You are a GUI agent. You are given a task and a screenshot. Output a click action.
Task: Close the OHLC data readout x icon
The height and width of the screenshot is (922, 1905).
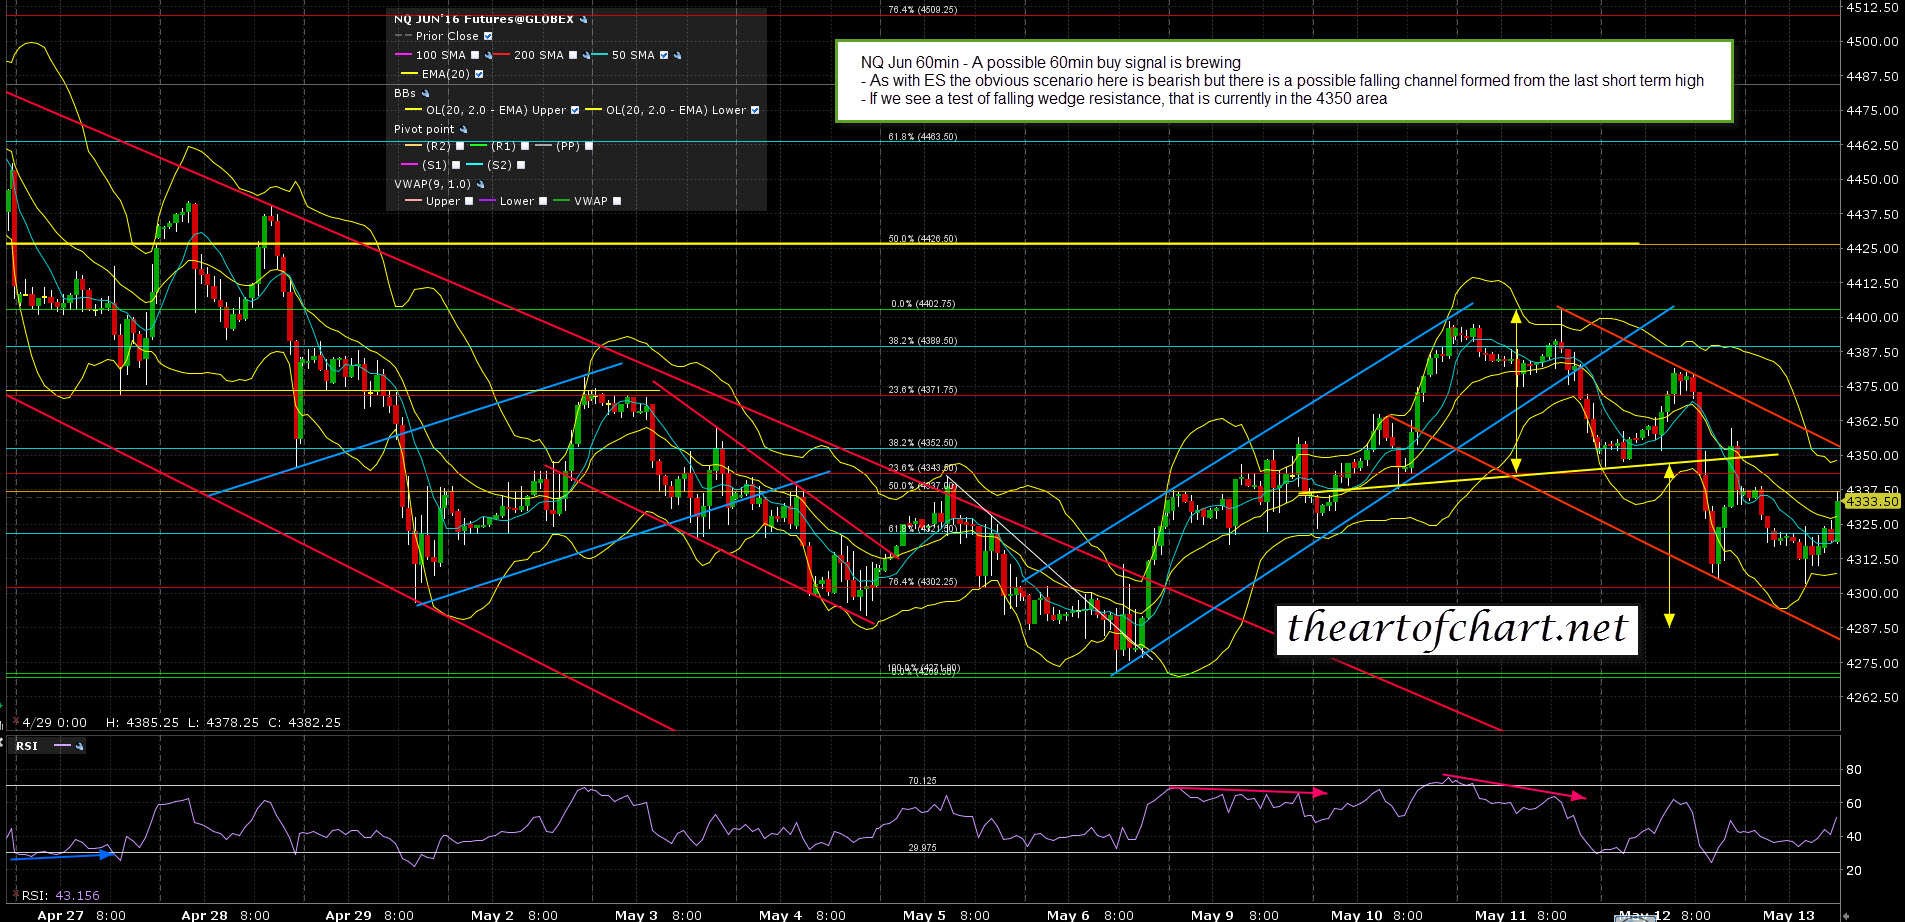click(x=15, y=721)
